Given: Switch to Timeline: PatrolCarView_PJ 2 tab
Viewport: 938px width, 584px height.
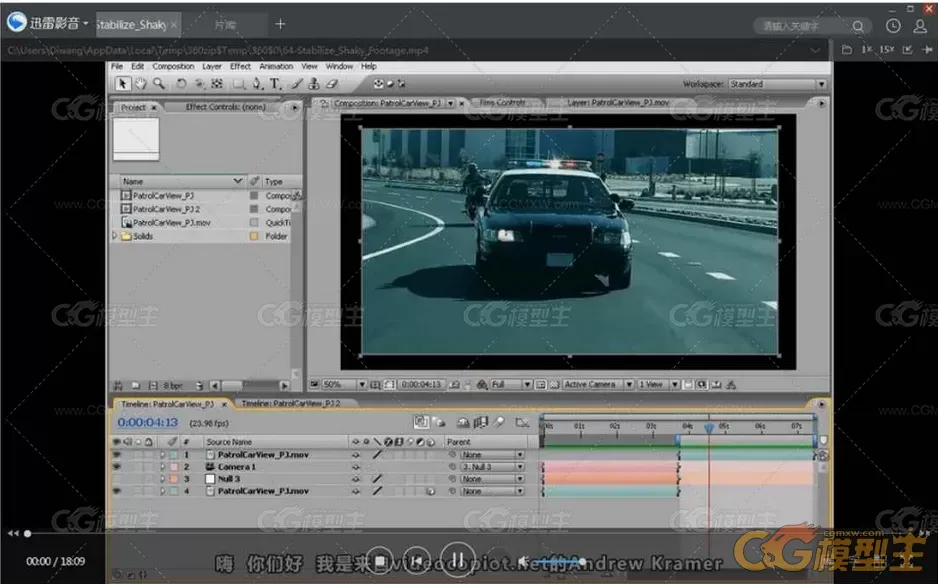Looking at the screenshot, I should [291, 404].
